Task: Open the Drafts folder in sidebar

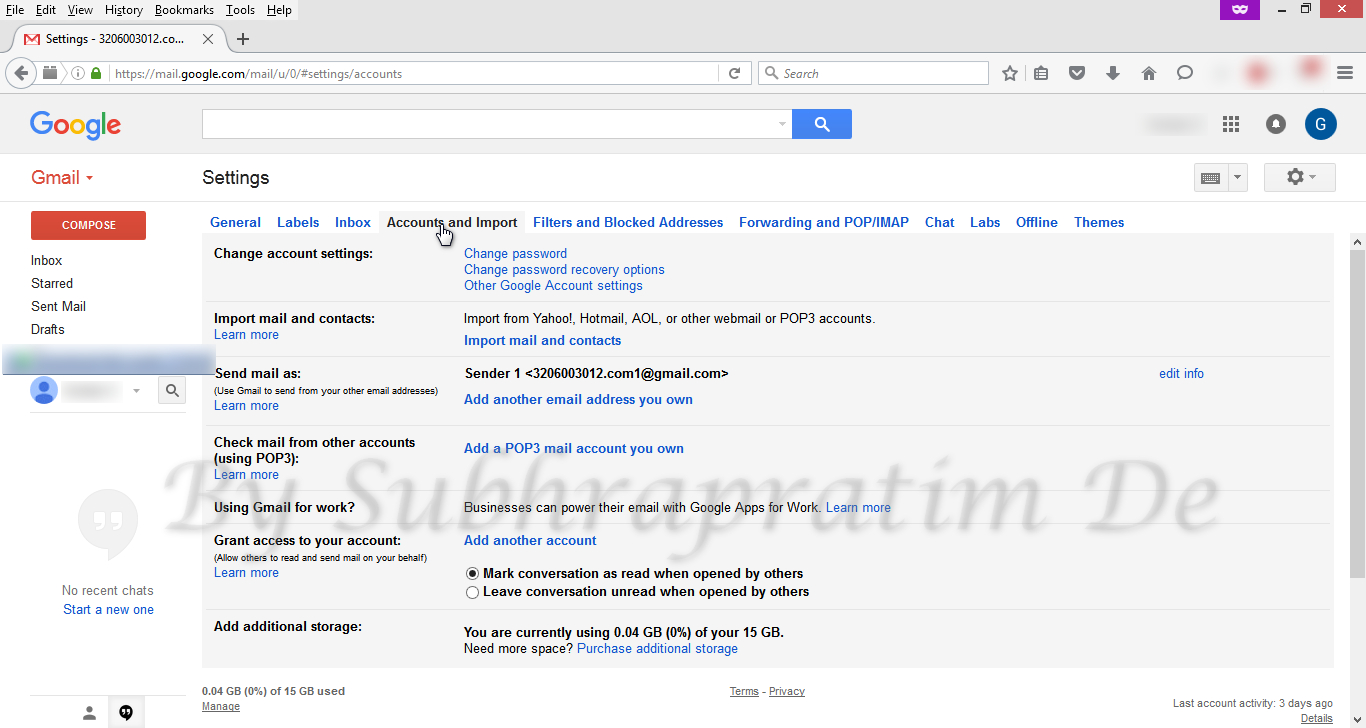Action: coord(48,330)
